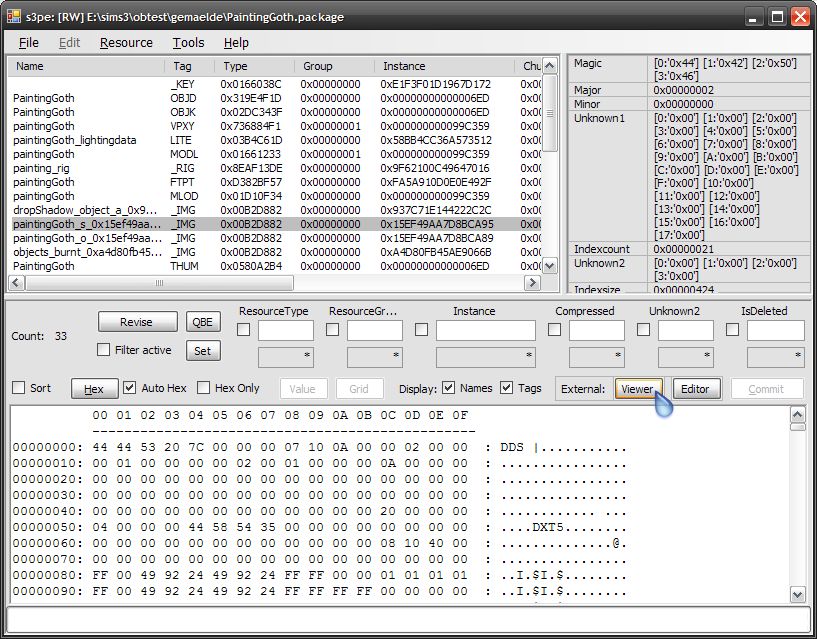Open the Resource menu
817x639 pixels.
(x=126, y=43)
